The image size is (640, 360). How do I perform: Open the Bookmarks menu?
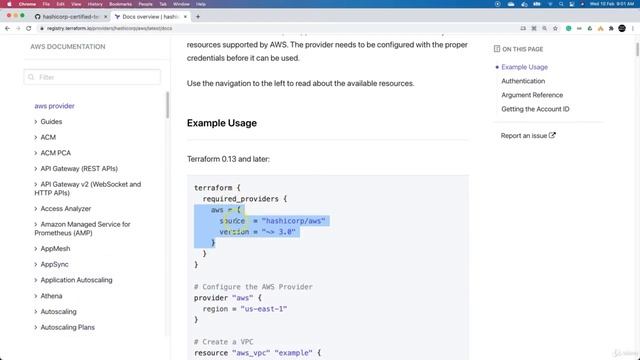pyautogui.click(x=120, y=4)
